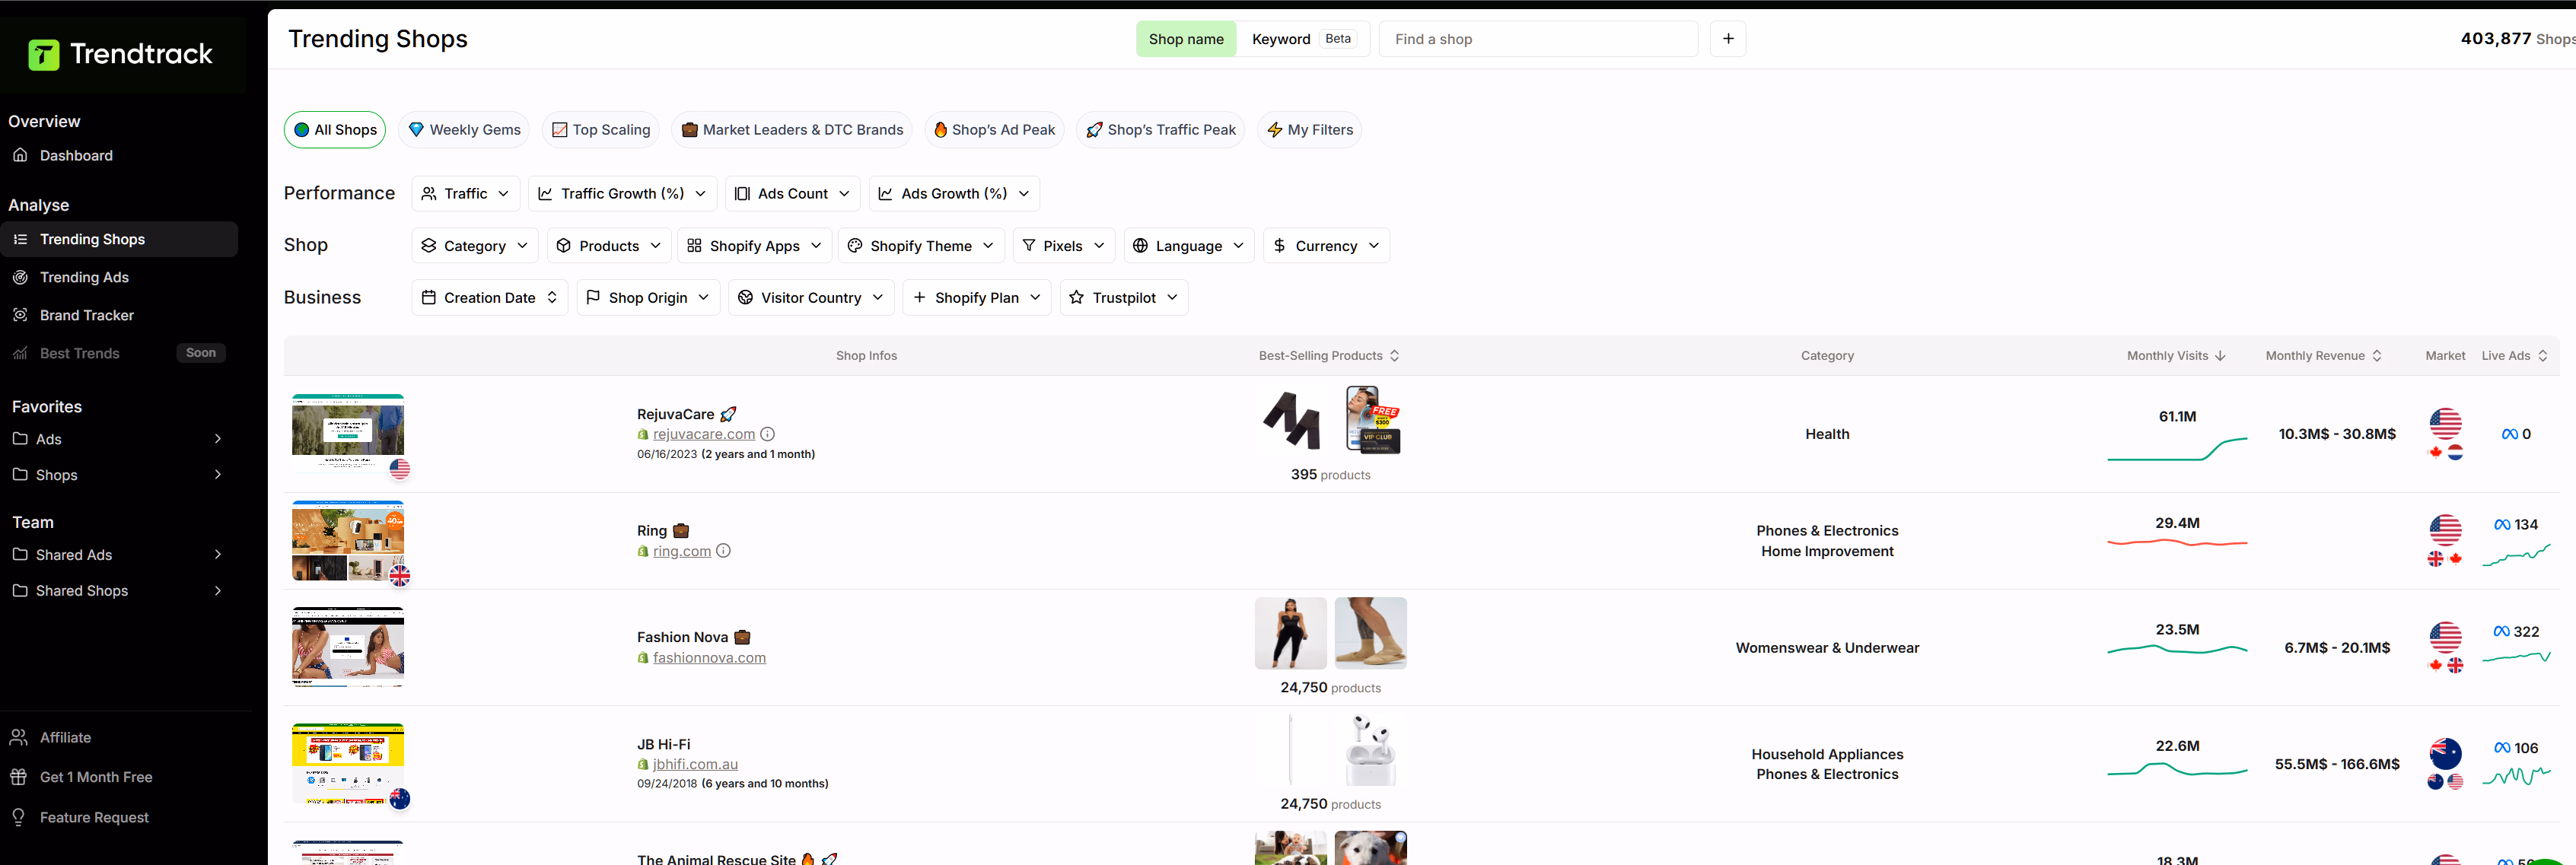Image resolution: width=2576 pixels, height=865 pixels.
Task: Click the Shopify bag icon next to fashionnova.com
Action: pyautogui.click(x=643, y=658)
